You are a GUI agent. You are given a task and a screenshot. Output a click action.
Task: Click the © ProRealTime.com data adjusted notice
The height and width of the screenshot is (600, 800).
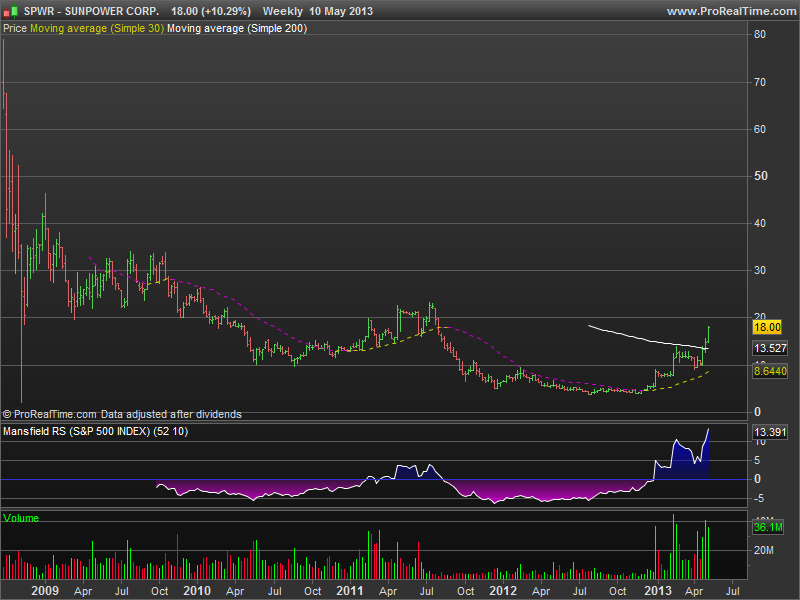coord(122,414)
